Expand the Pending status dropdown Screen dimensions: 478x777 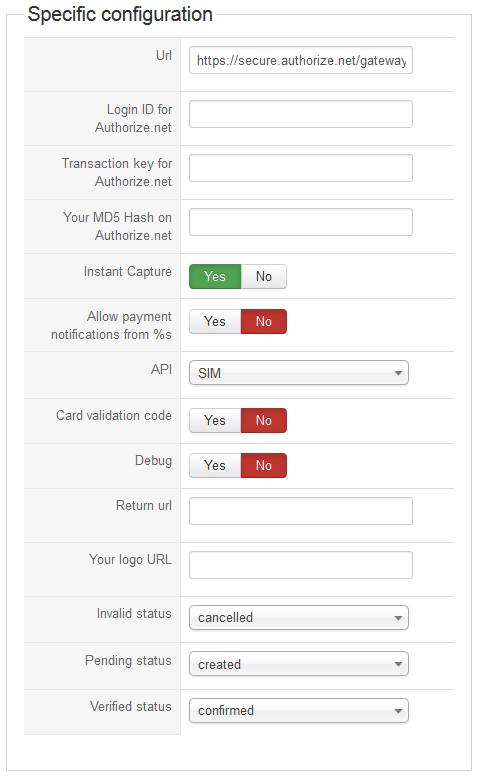(299, 664)
